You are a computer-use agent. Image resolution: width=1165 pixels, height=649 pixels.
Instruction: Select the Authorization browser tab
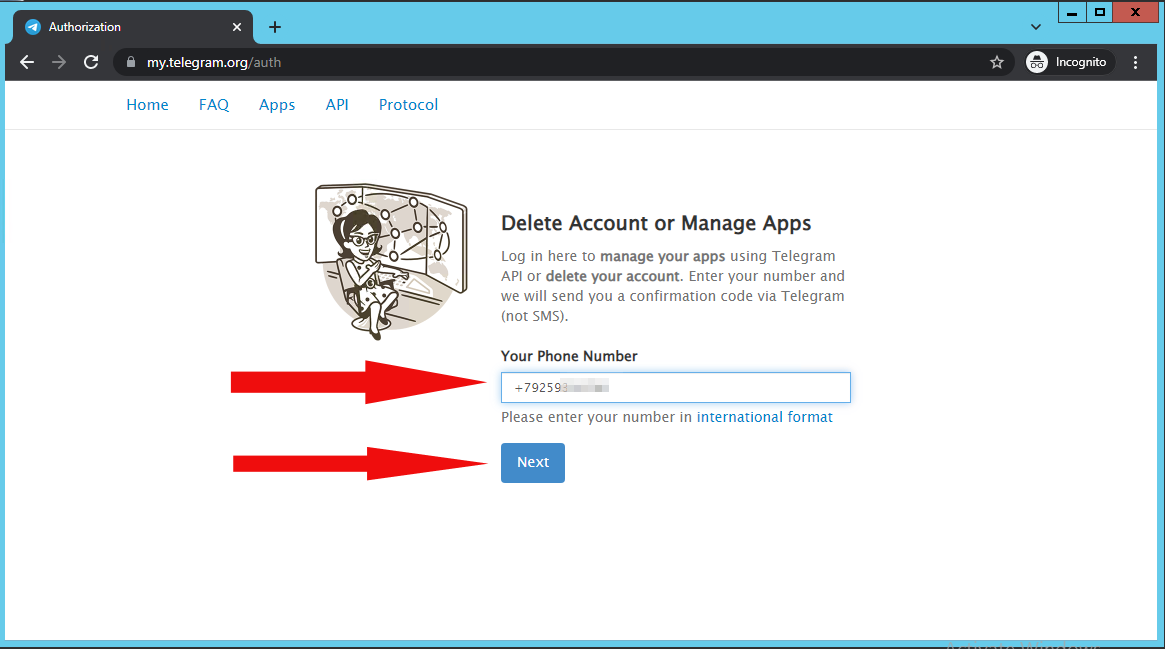[133, 27]
